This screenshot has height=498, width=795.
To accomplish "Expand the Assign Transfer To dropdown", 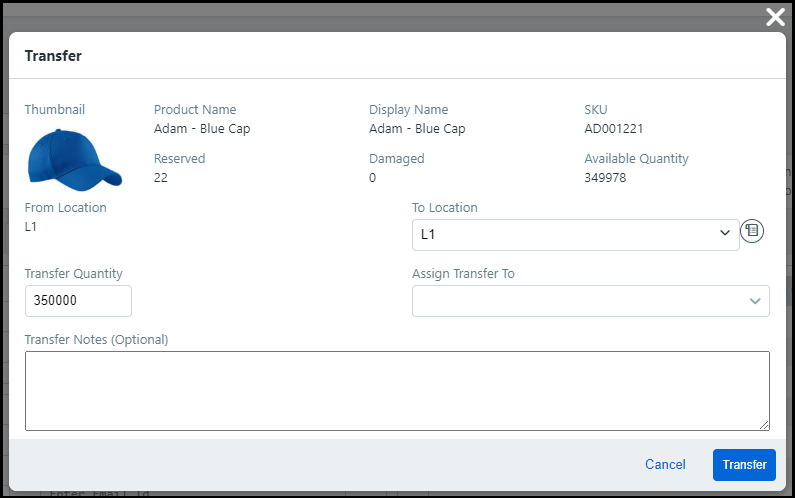I will pos(590,301).
